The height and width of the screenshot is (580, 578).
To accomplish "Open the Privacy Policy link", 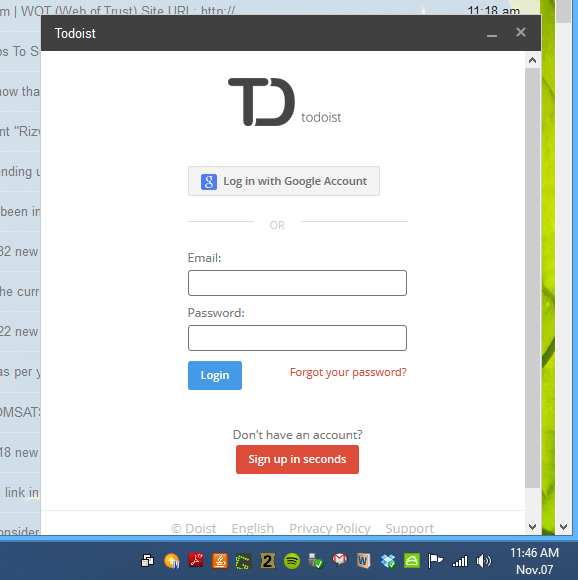I will pyautogui.click(x=330, y=528).
